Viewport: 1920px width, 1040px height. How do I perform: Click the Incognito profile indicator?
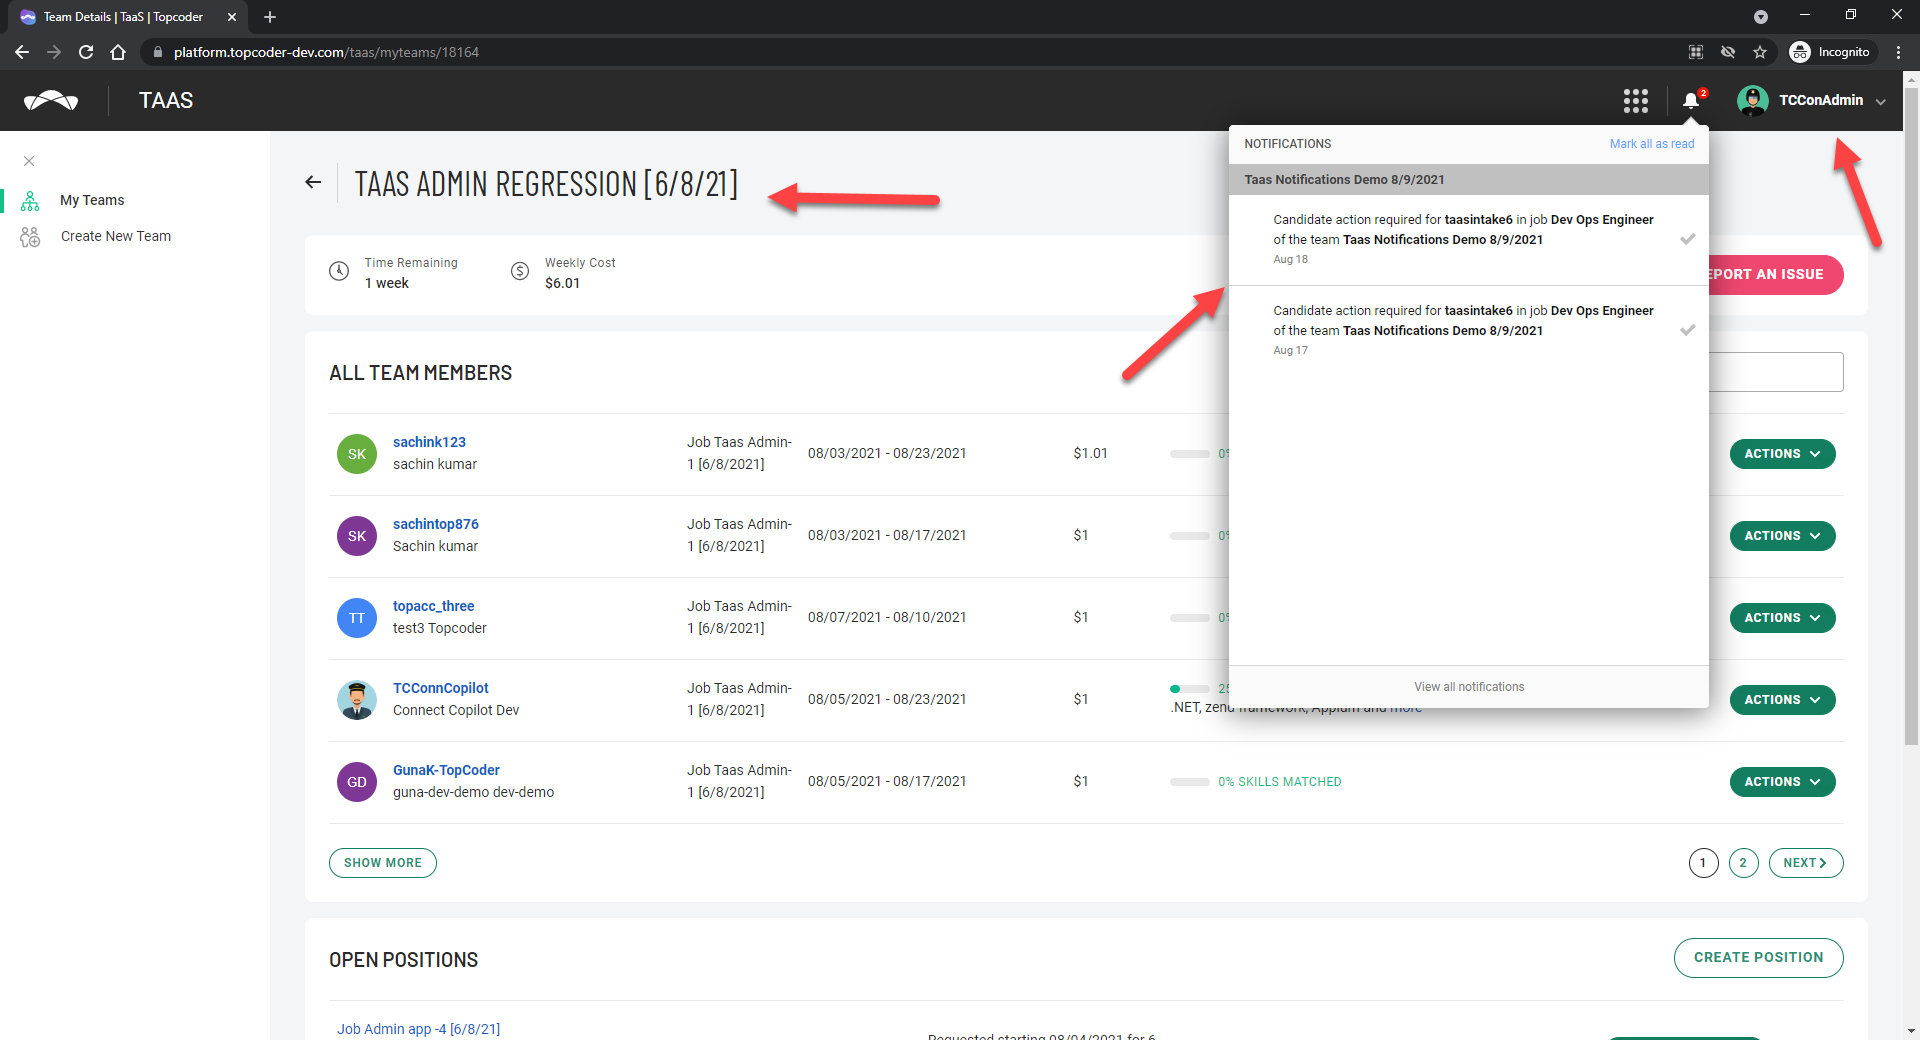pyautogui.click(x=1831, y=52)
